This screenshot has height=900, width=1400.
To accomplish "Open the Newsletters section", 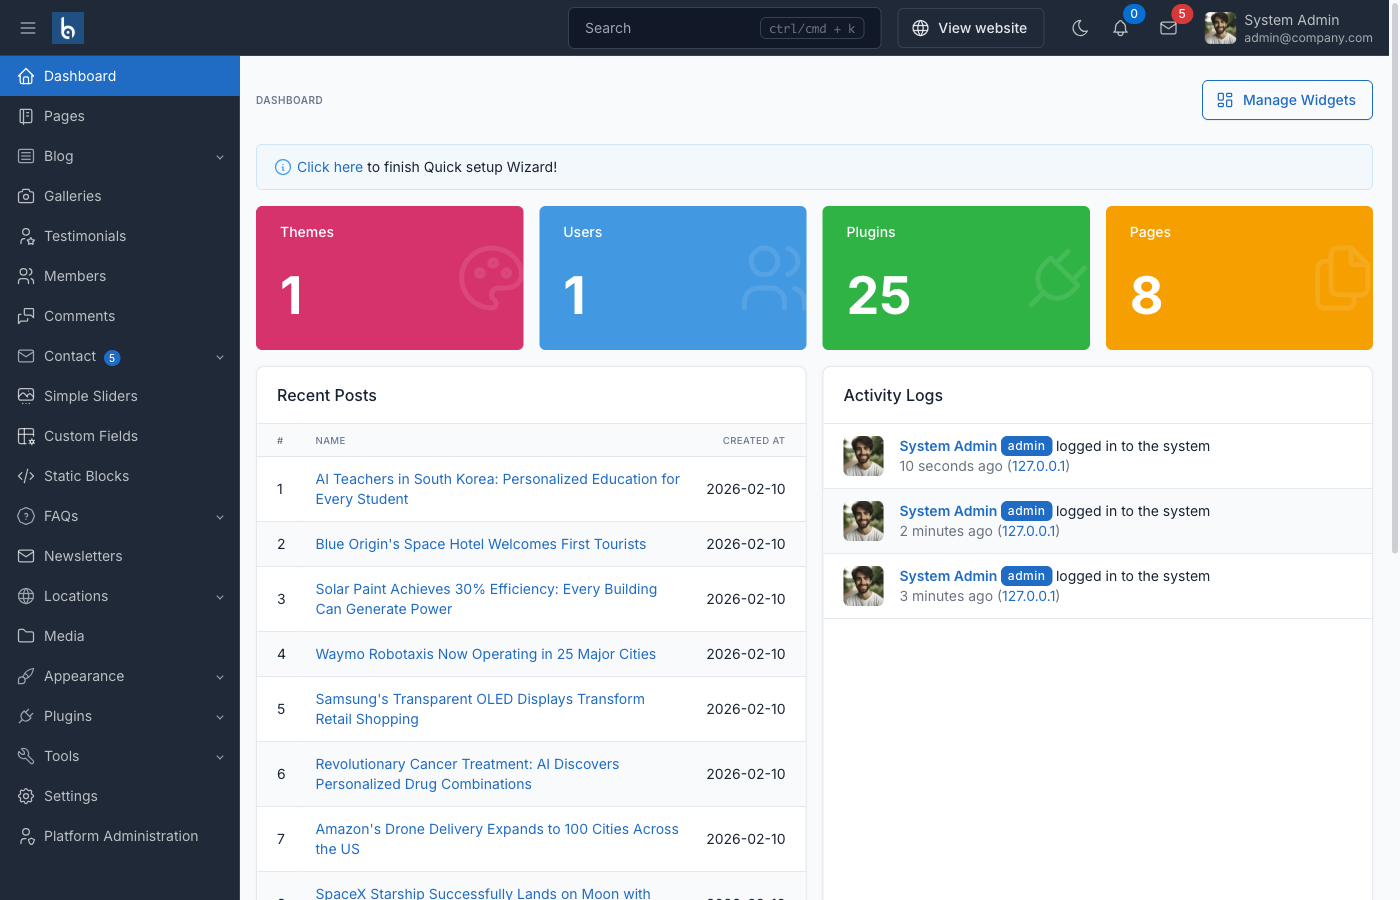I will 82,556.
